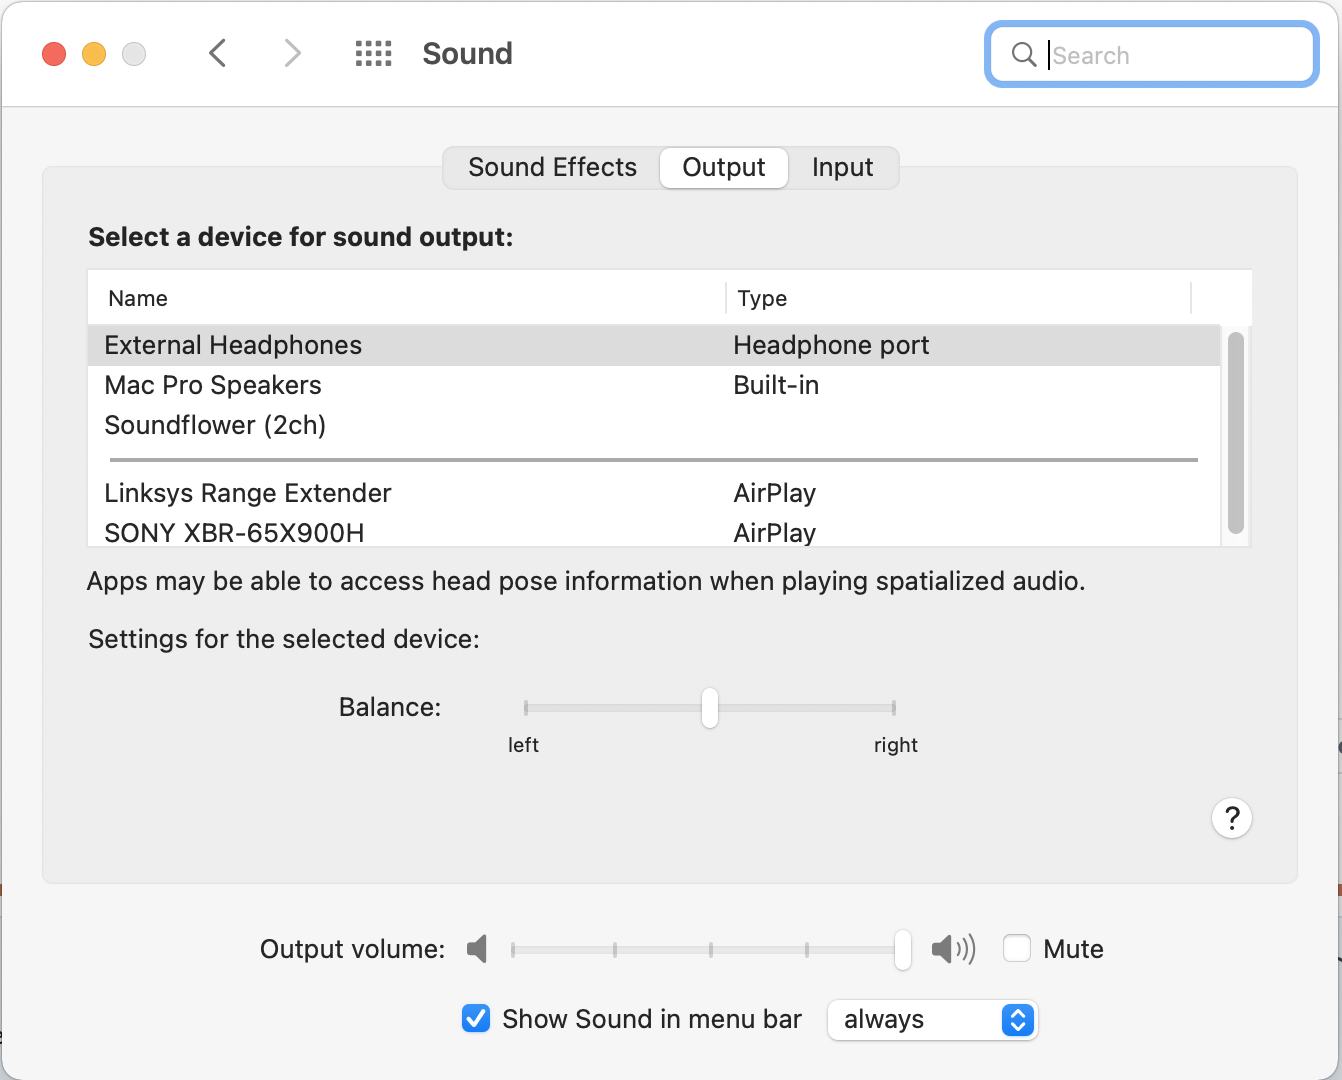Screen dimensions: 1342x1080
Task: Select Mac Pro Speakers output device
Action: 213,385
